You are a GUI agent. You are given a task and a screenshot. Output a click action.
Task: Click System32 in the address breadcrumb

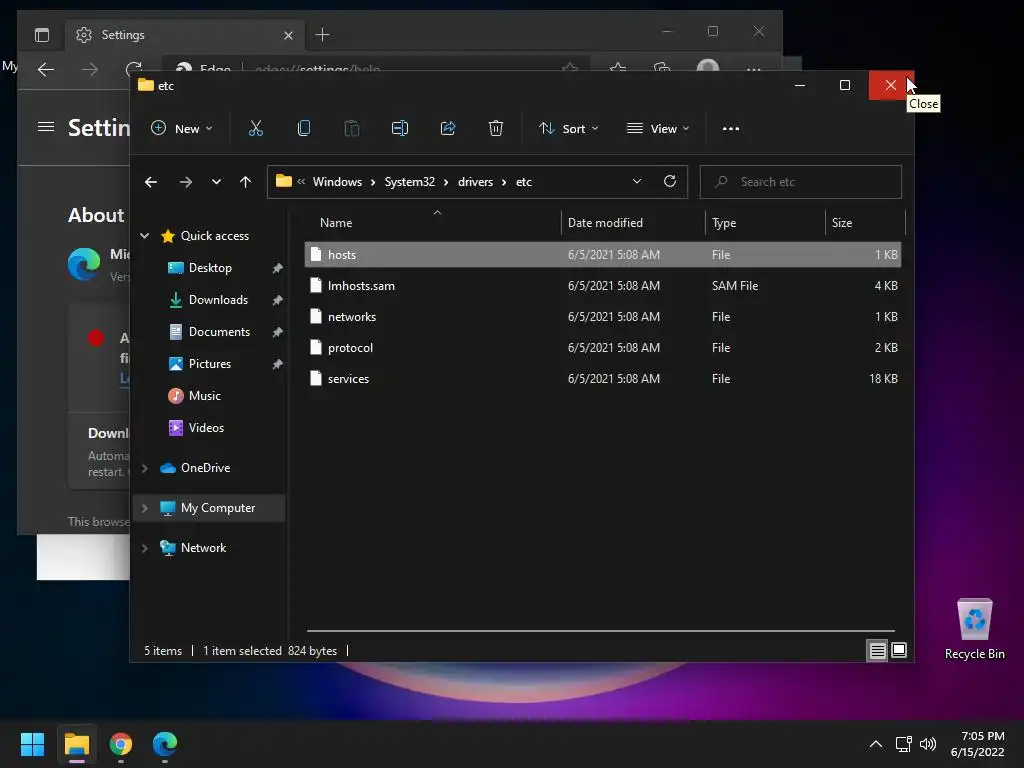409,182
